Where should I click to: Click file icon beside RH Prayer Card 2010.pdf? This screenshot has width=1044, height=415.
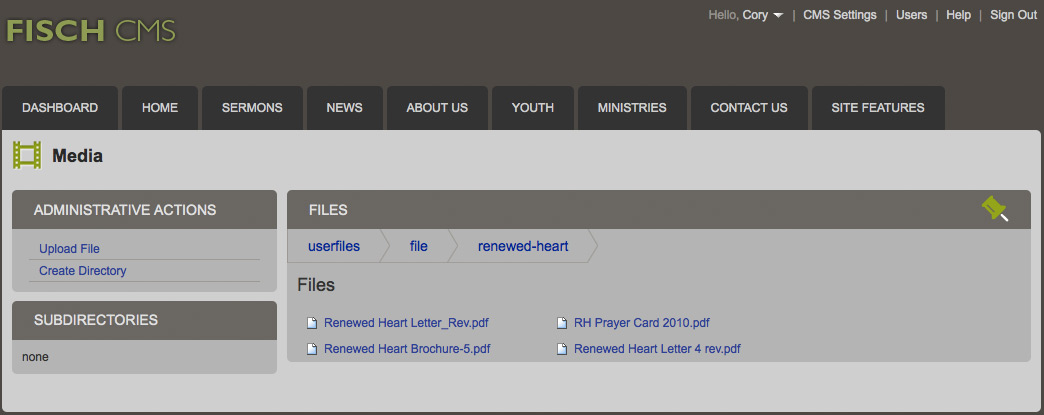562,323
